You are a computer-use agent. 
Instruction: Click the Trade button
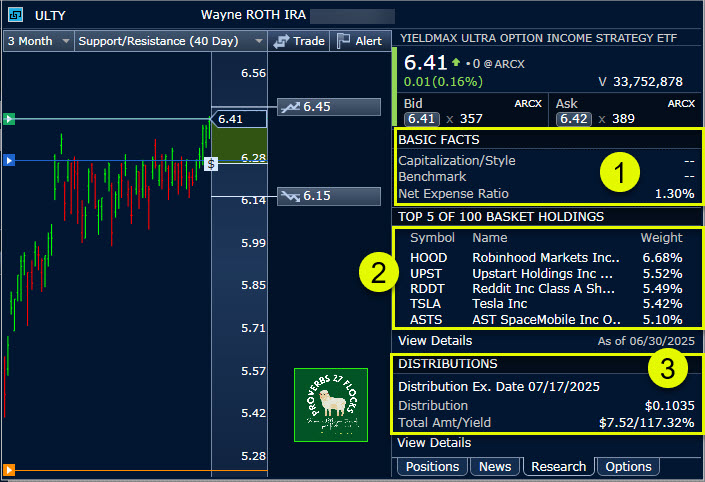pos(299,41)
